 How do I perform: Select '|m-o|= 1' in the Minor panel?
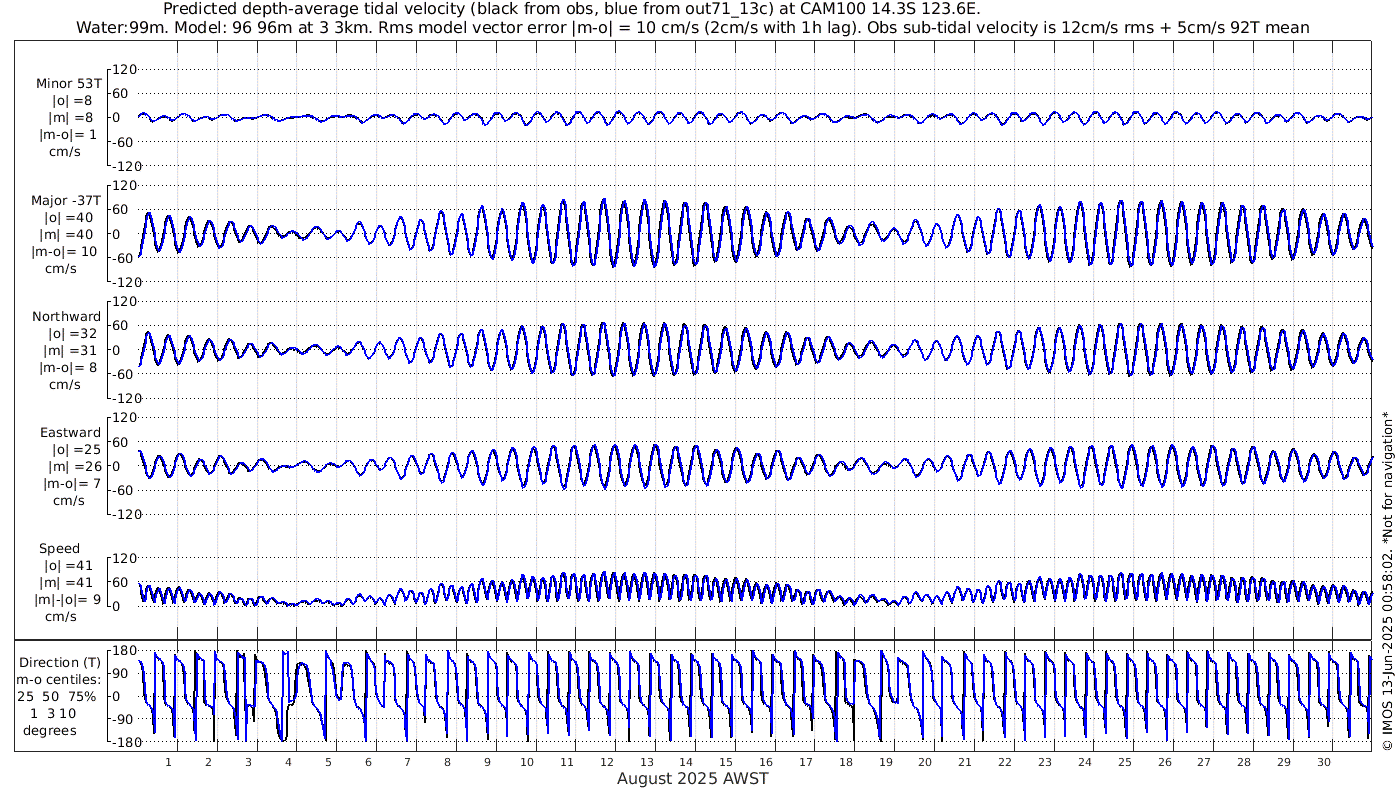coord(67,135)
